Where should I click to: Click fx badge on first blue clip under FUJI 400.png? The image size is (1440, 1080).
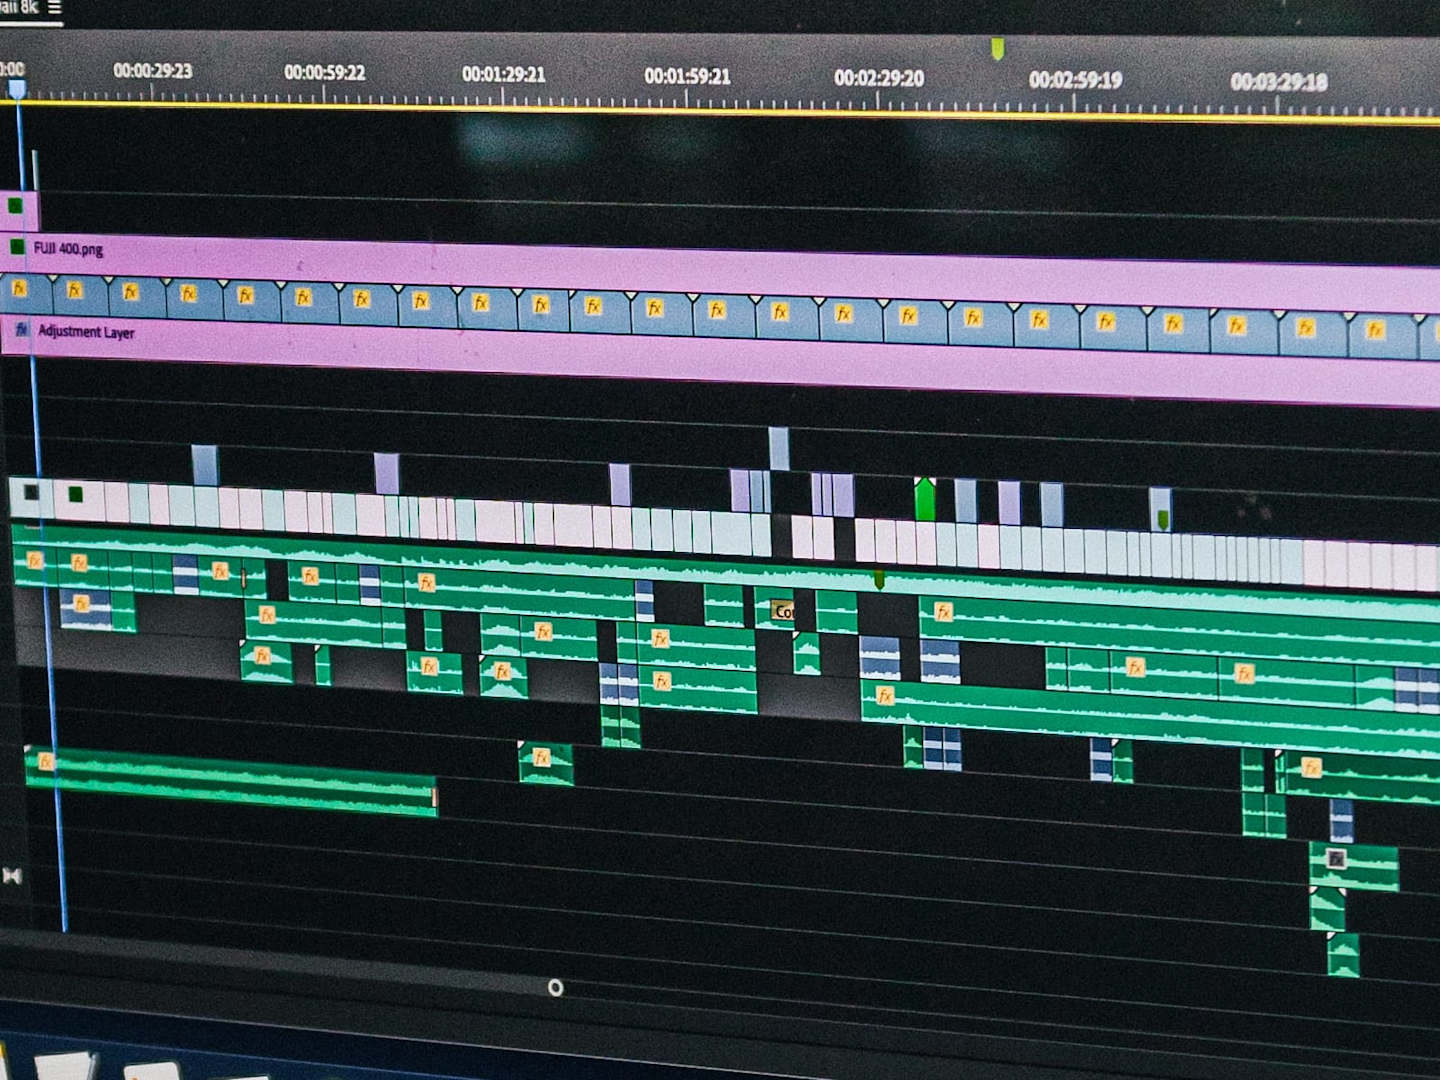19,289
